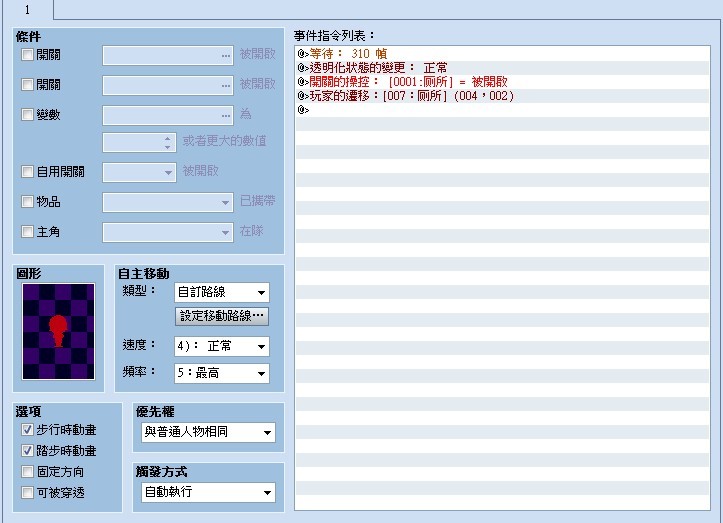Click the event graphic thumbnail

point(59,332)
